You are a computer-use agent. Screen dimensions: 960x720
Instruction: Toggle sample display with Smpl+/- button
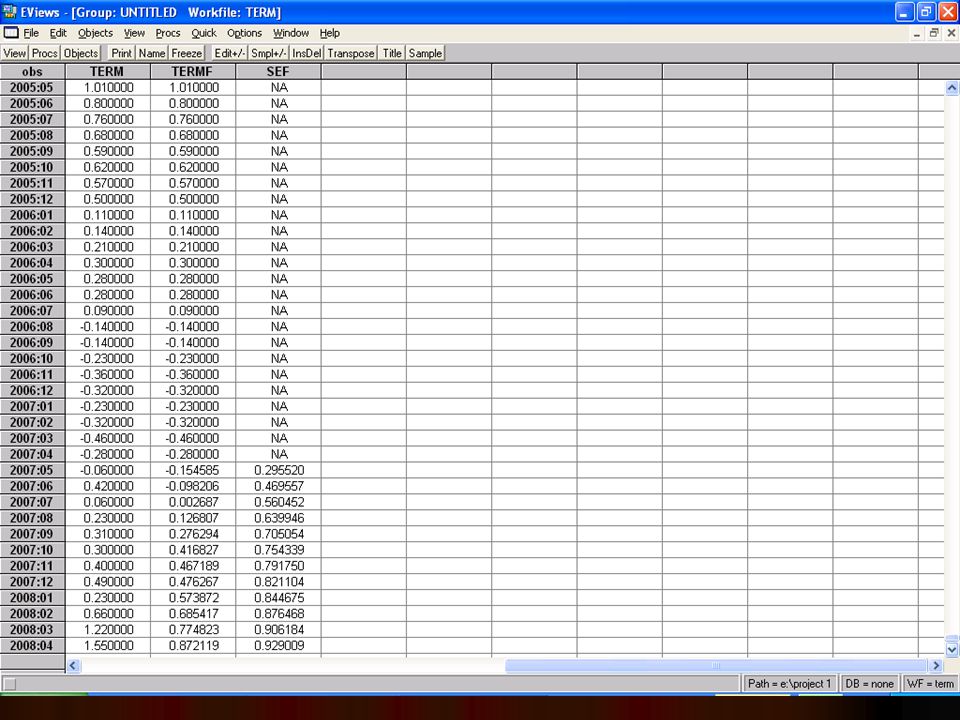coord(269,53)
